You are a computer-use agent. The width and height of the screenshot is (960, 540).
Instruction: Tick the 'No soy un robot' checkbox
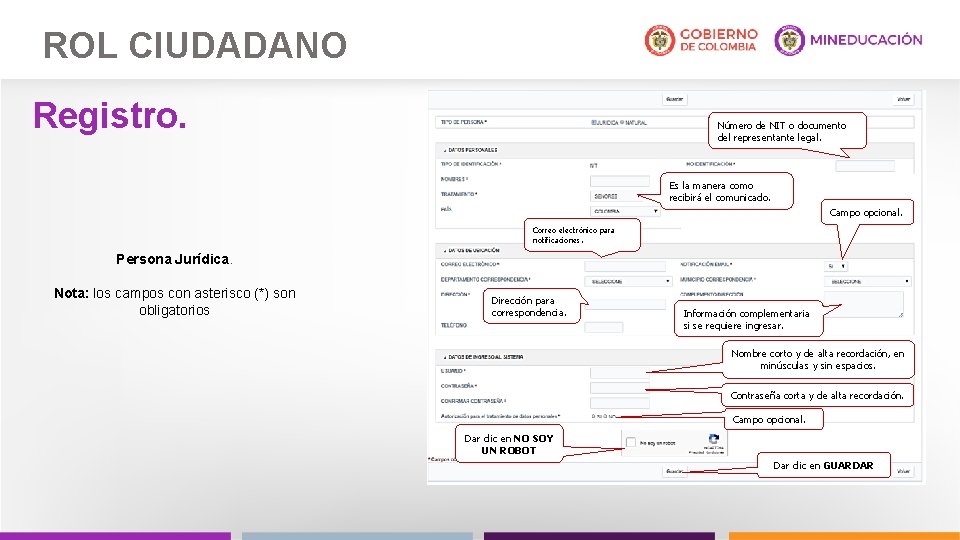(x=631, y=442)
